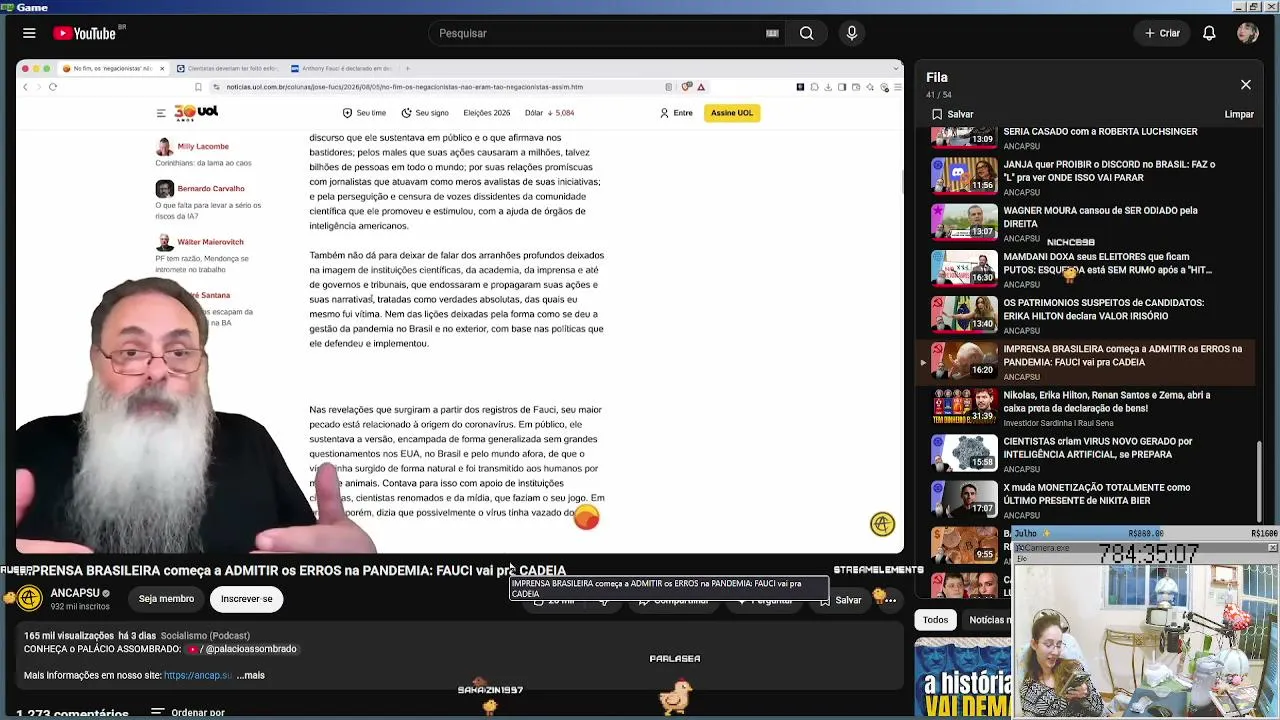Viewport: 1280px width, 720px height.
Task: Switch to the 'Anthony Fauci é declarado' browser tab
Action: click(341, 69)
